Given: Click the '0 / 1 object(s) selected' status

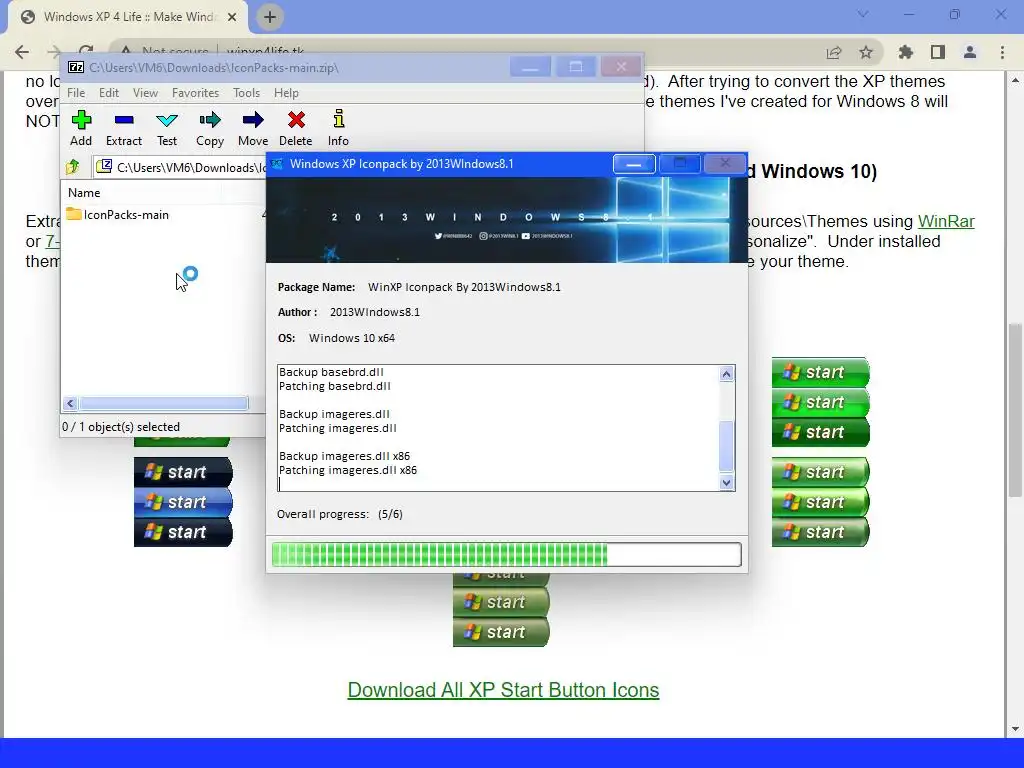Looking at the screenshot, I should tap(121, 427).
